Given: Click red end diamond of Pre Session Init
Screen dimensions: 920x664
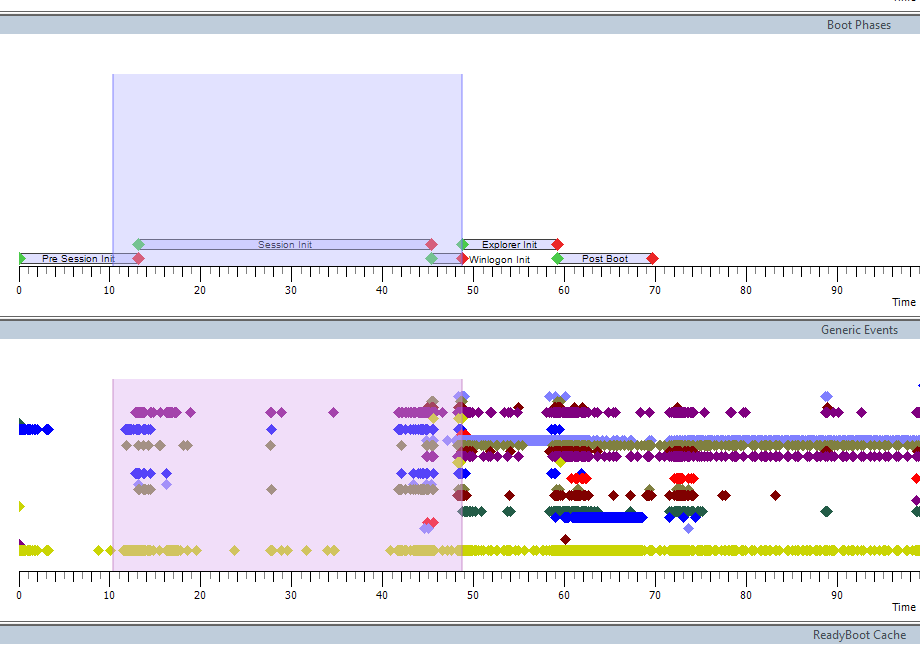Looking at the screenshot, I should click(138, 259).
